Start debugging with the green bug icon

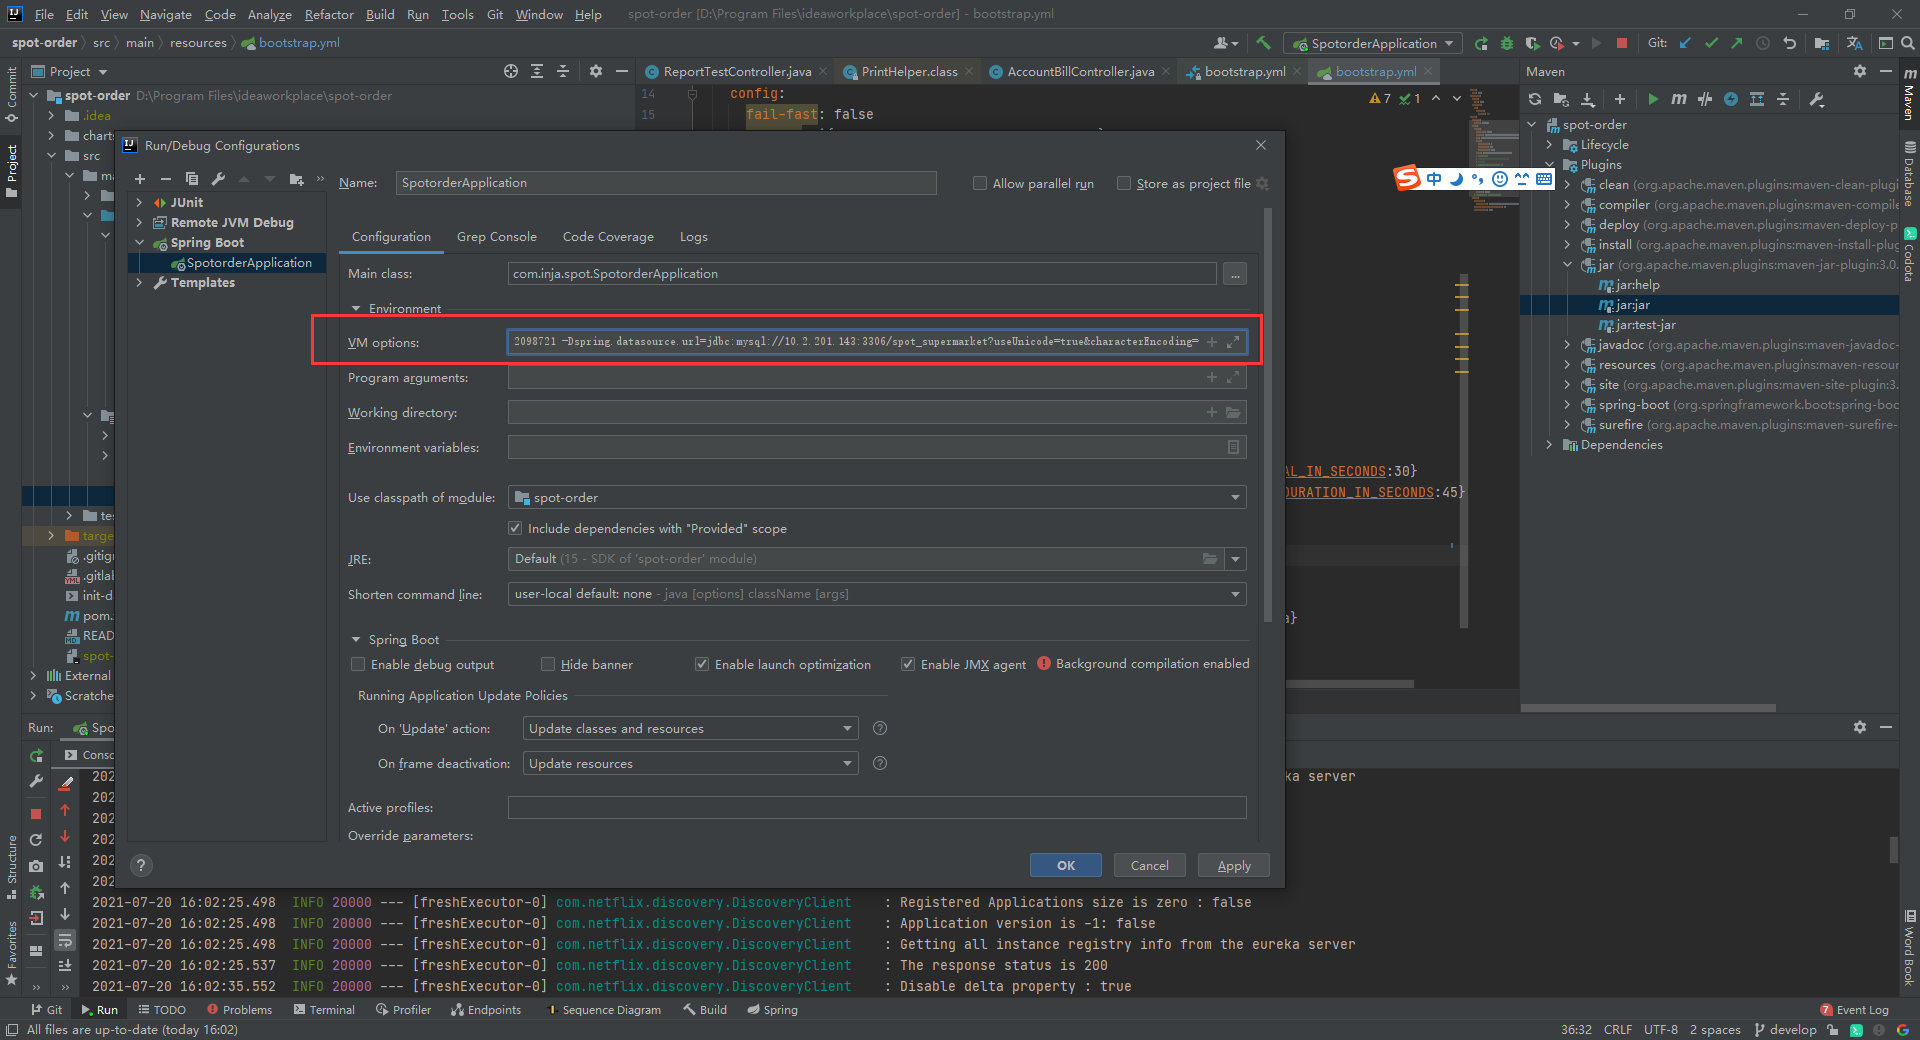(x=1507, y=43)
